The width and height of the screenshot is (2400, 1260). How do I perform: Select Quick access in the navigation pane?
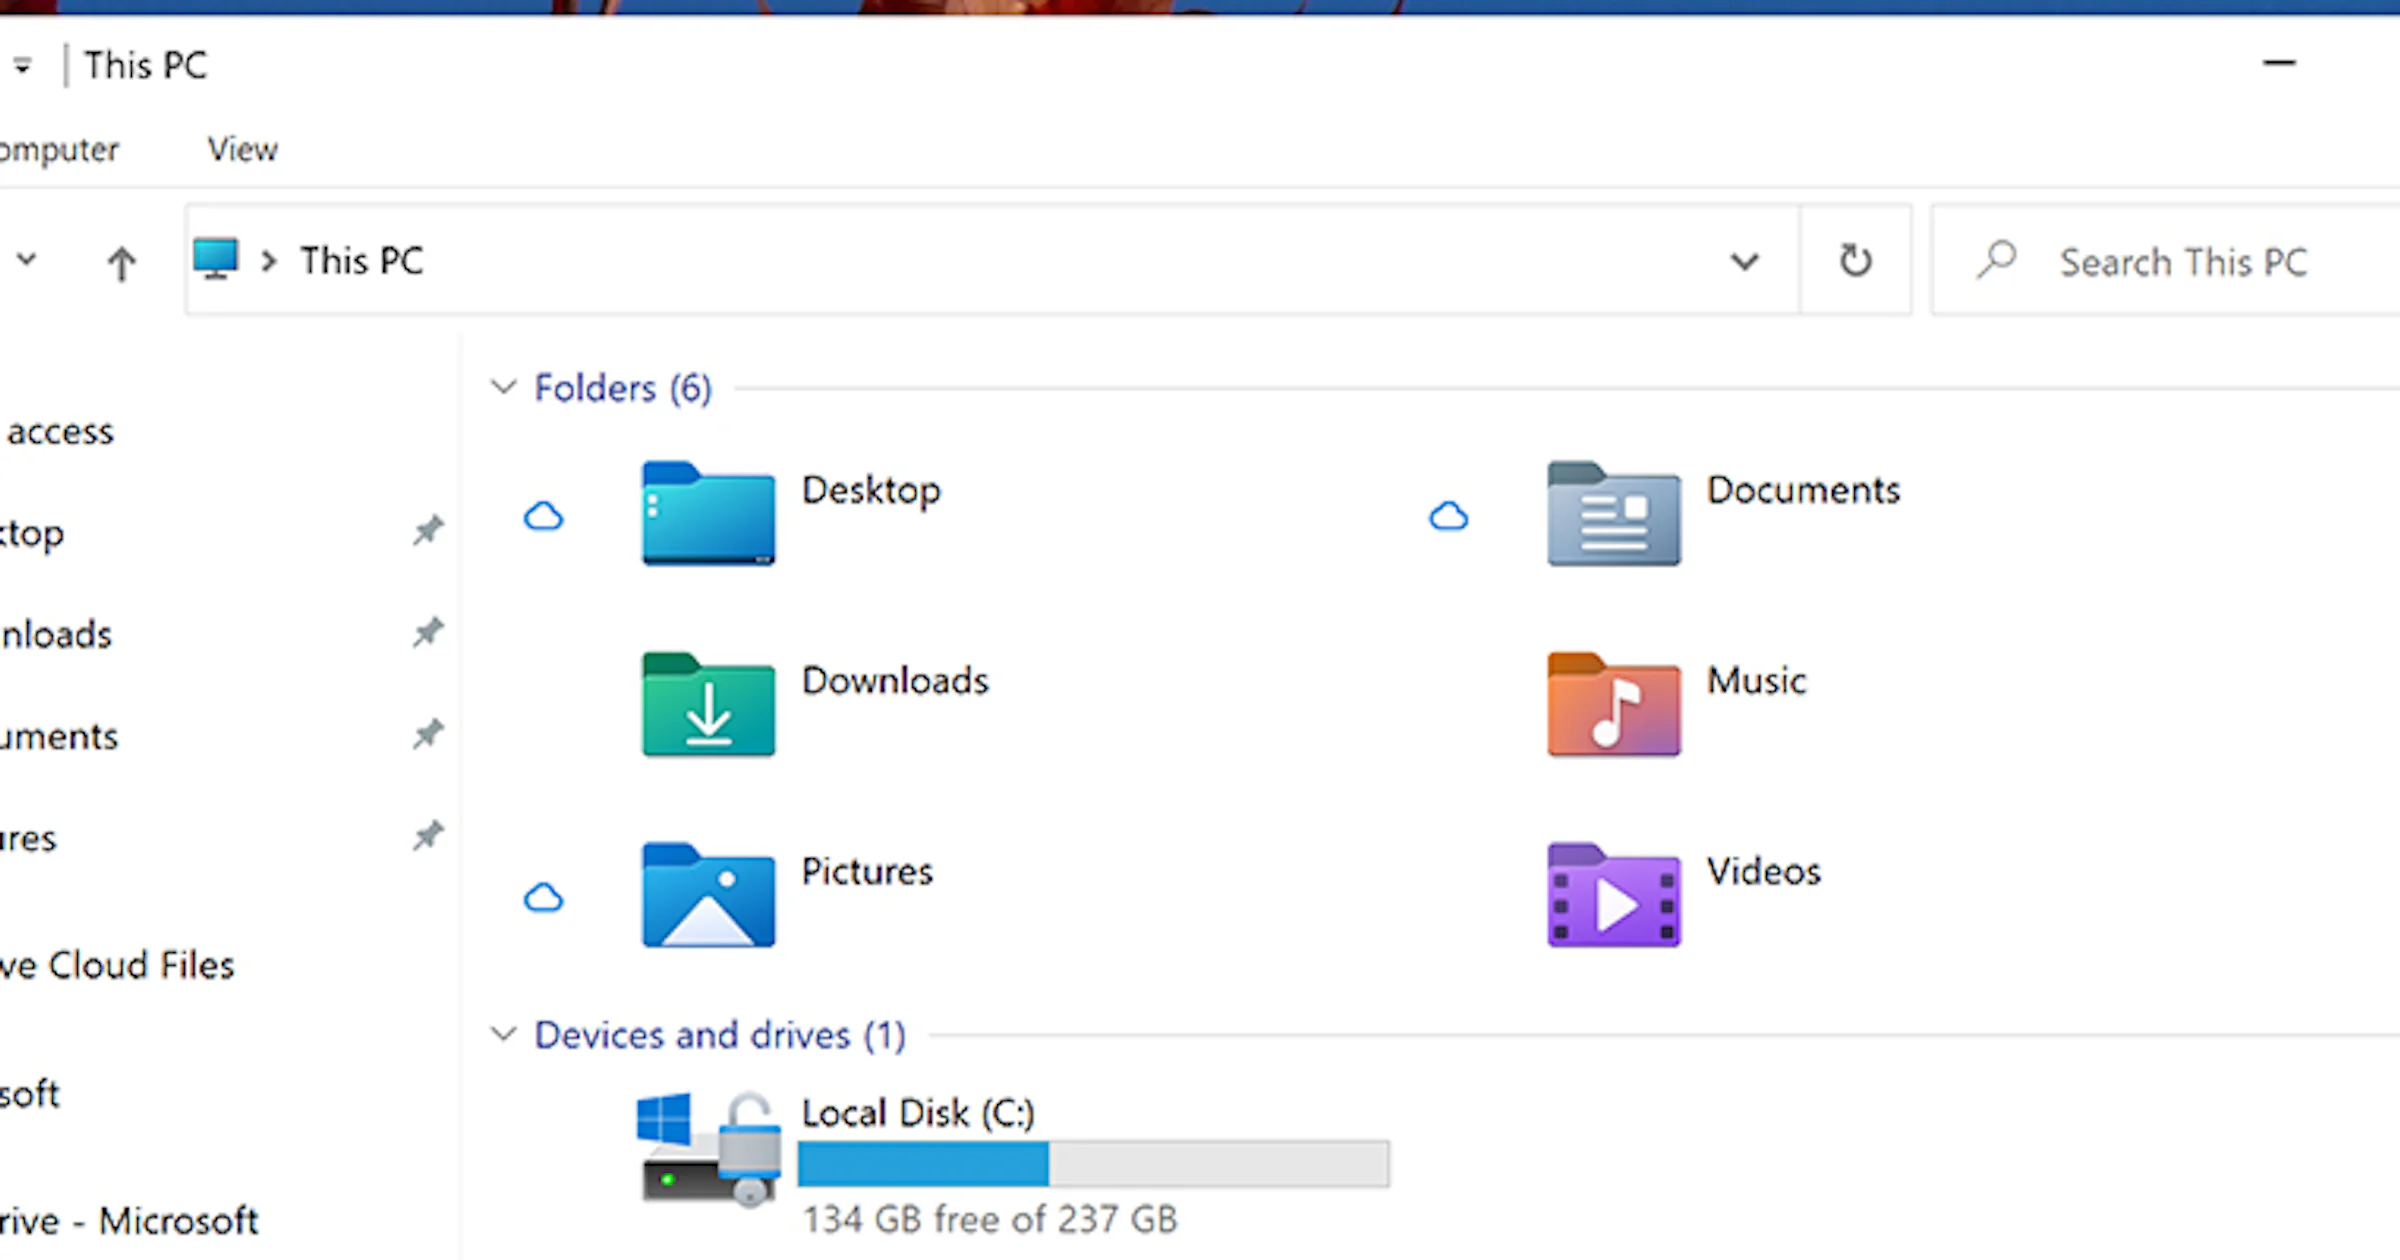click(x=60, y=431)
